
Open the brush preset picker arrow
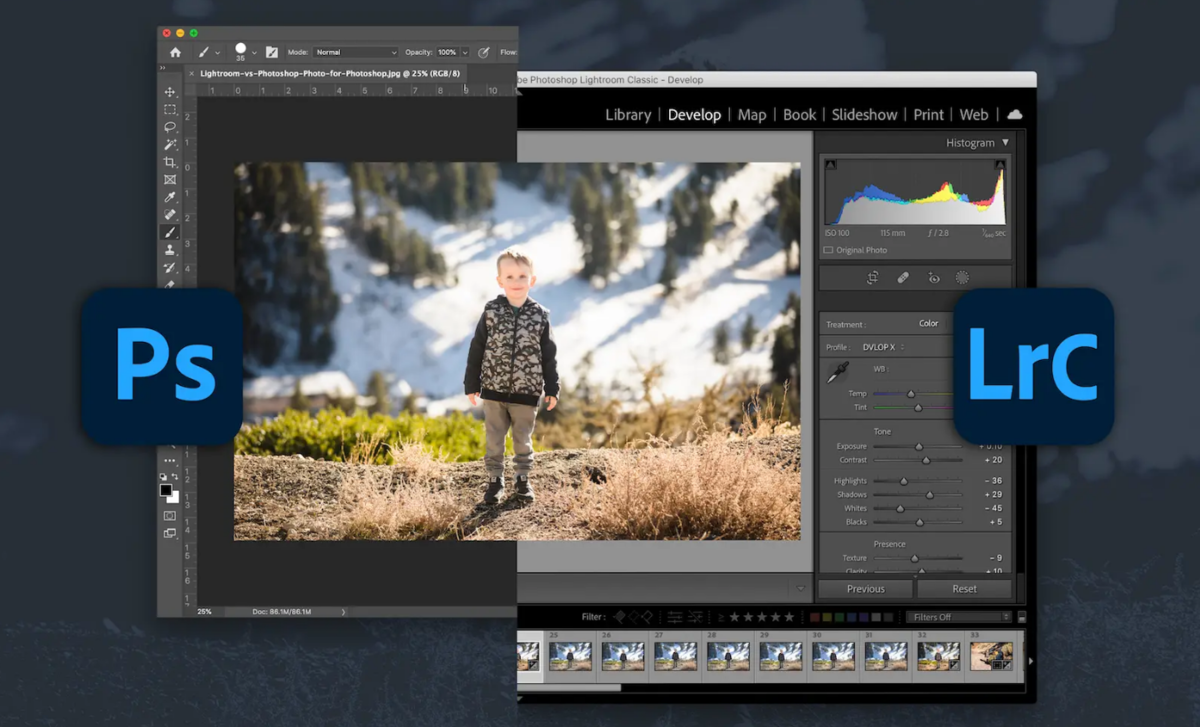coord(254,52)
